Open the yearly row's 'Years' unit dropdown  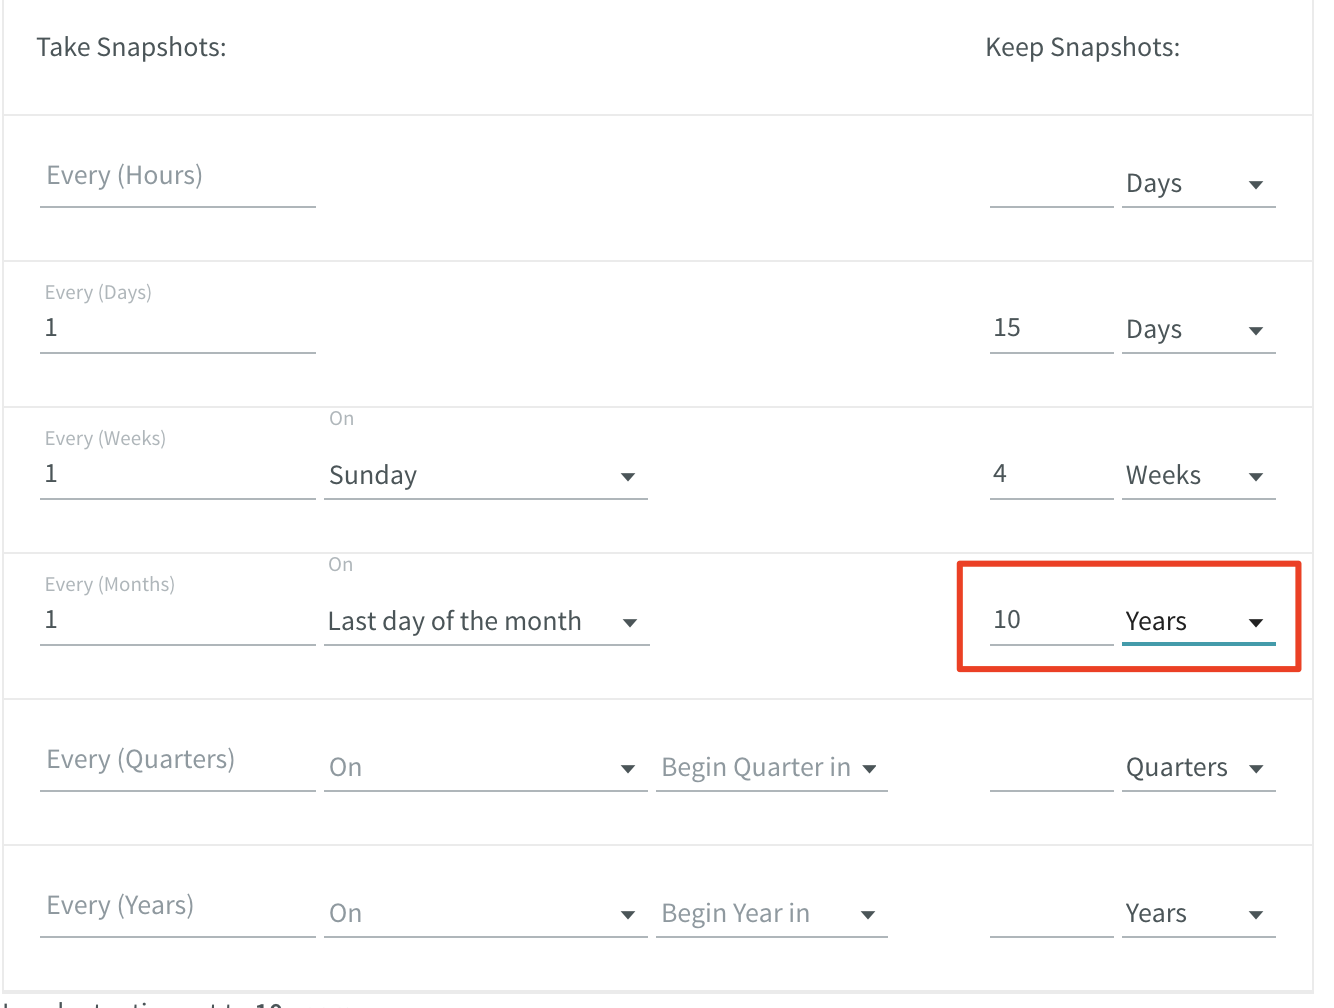1197,913
